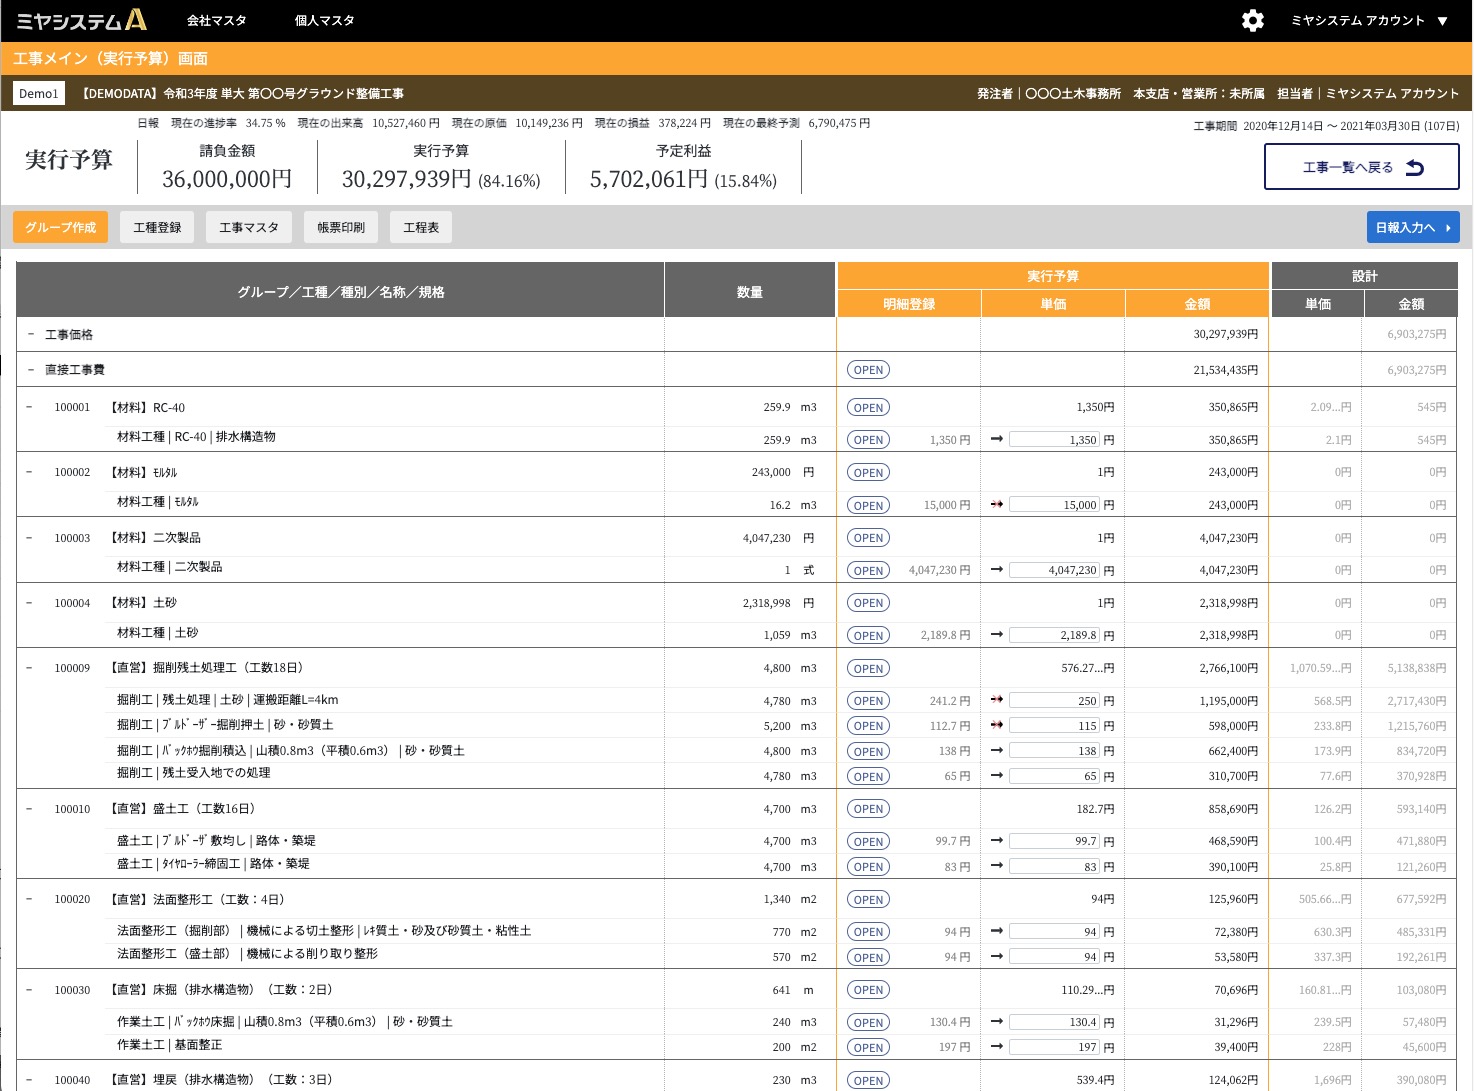The width and height of the screenshot is (1474, 1091).
Task: Click arrow icon in 基面整正 row
Action: (x=997, y=1047)
